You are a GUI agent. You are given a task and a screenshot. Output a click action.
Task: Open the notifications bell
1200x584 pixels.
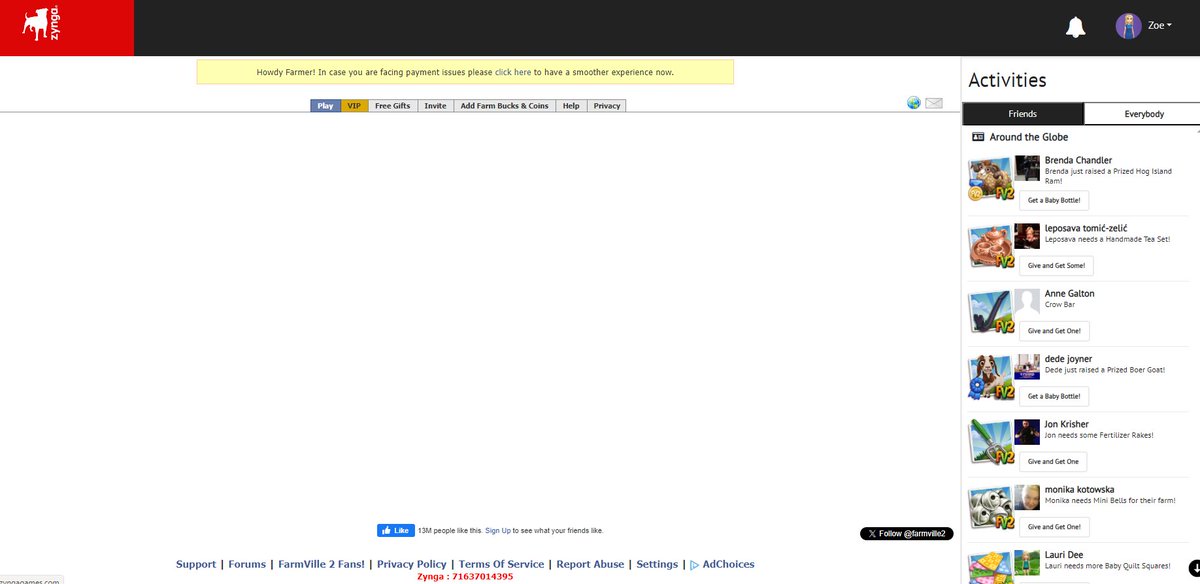click(x=1076, y=27)
